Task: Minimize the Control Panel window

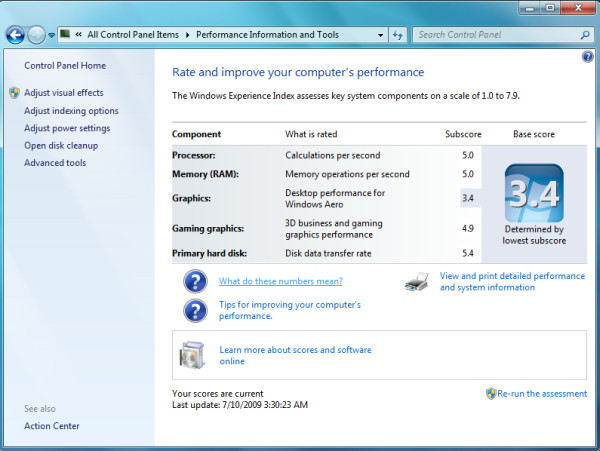Action: click(530, 8)
